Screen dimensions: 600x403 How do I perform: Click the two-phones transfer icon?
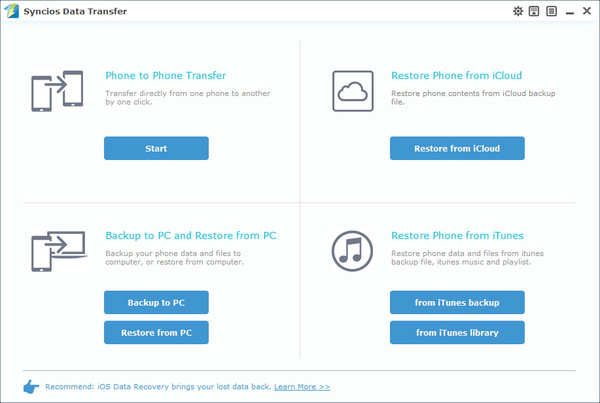click(54, 91)
